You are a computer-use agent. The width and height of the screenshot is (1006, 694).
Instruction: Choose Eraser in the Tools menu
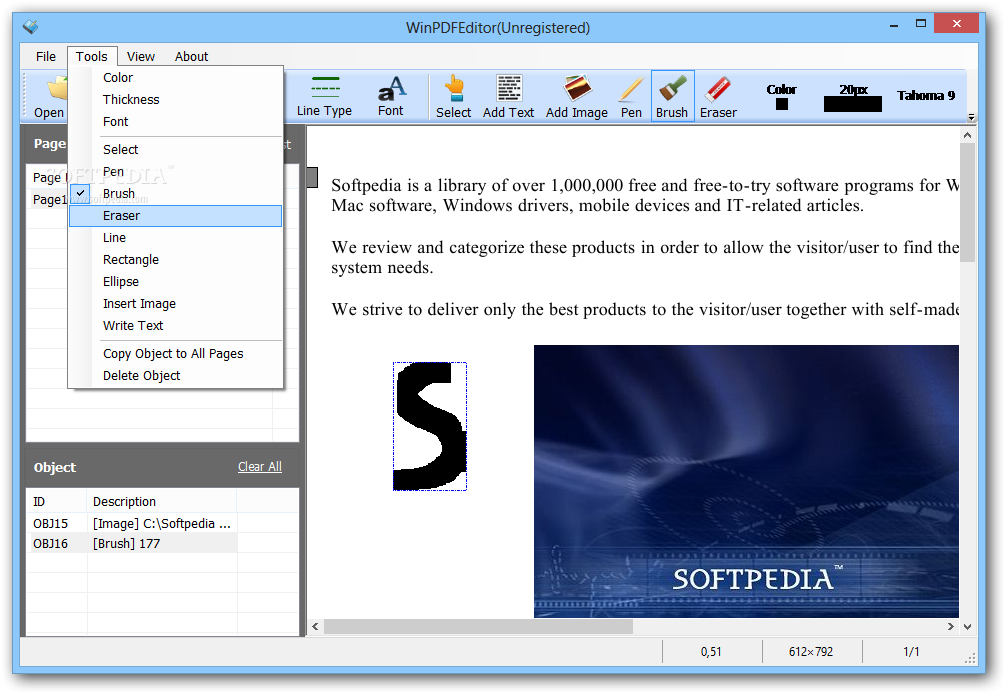coord(175,216)
